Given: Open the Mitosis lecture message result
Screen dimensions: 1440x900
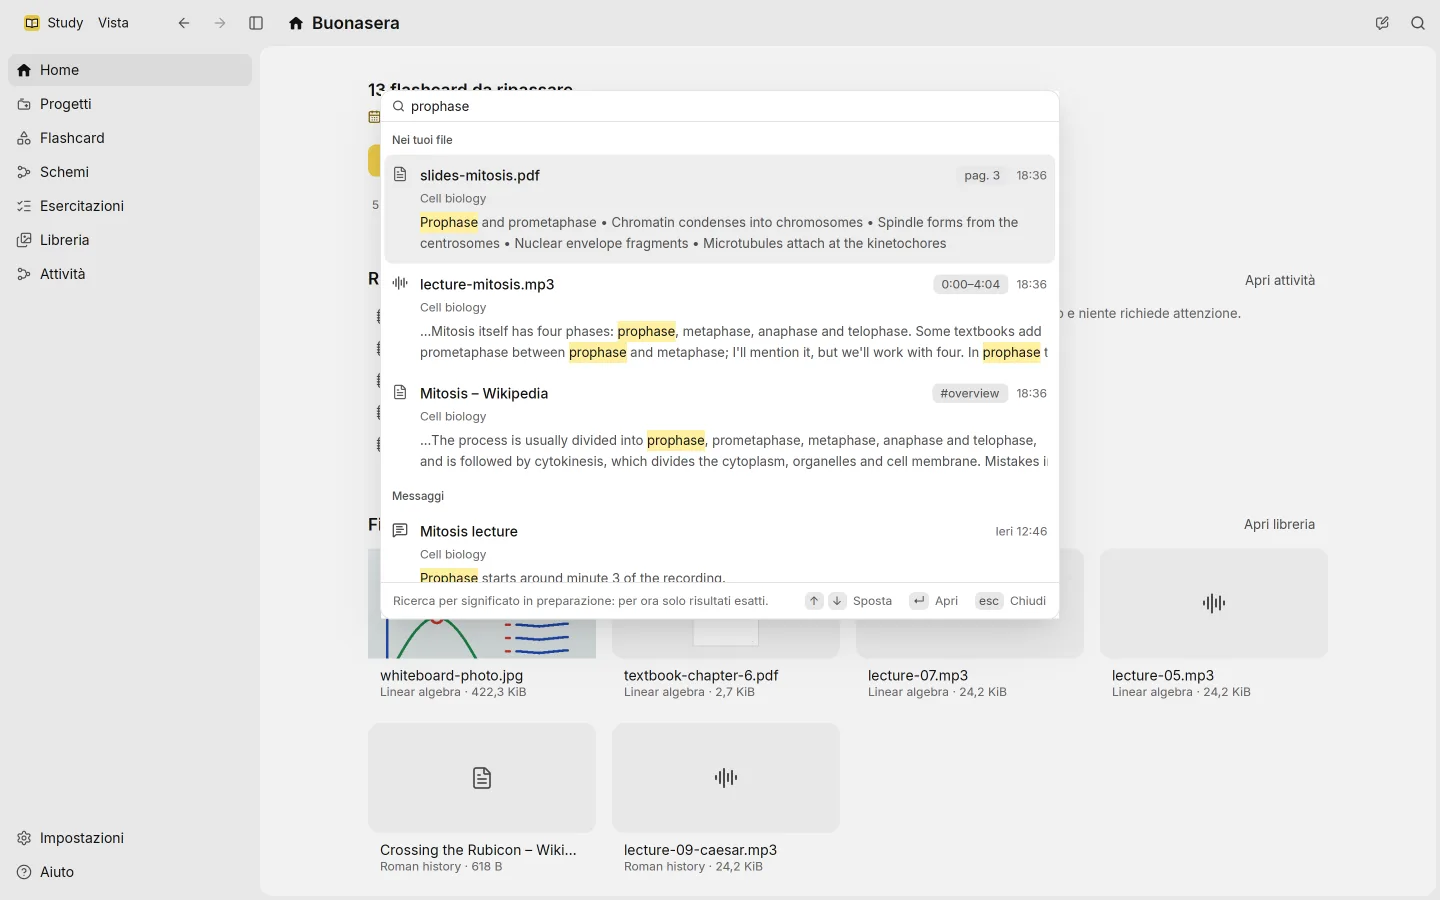Looking at the screenshot, I should click(720, 547).
